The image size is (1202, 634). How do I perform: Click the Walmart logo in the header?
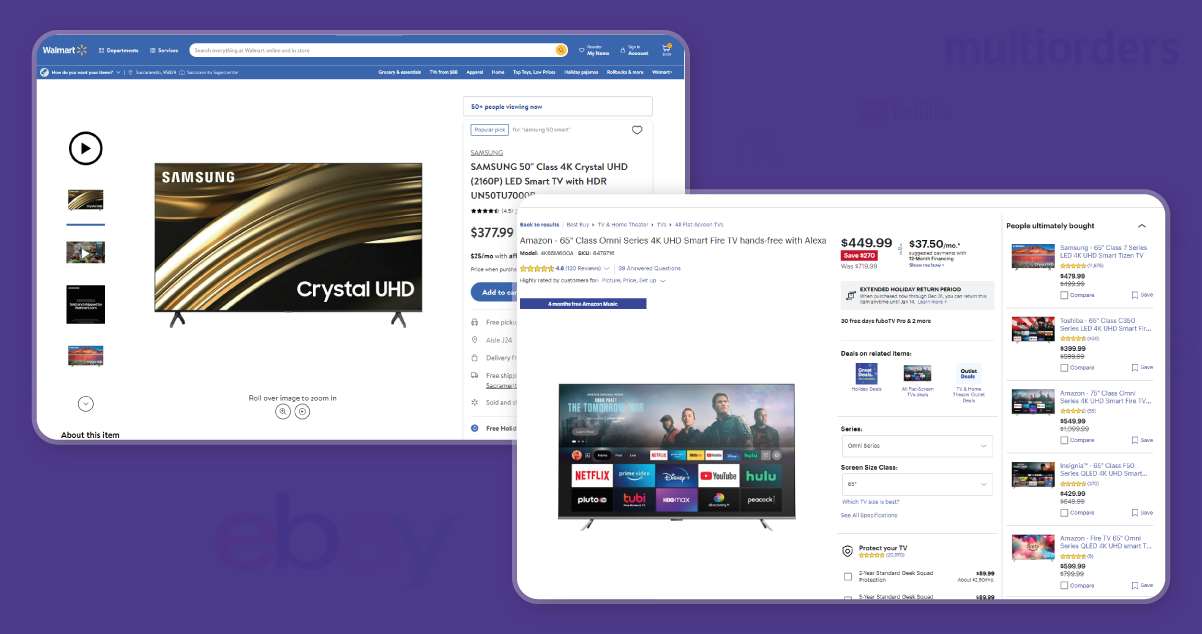(65, 50)
